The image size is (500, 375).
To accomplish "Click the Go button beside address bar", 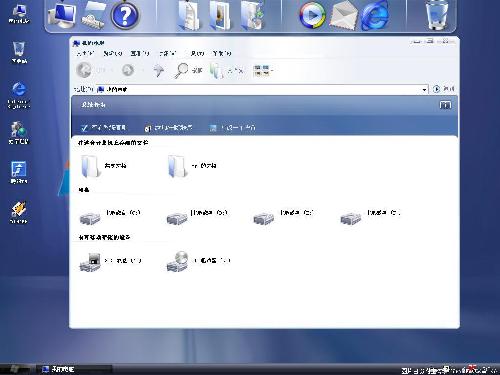I will tap(444, 89).
